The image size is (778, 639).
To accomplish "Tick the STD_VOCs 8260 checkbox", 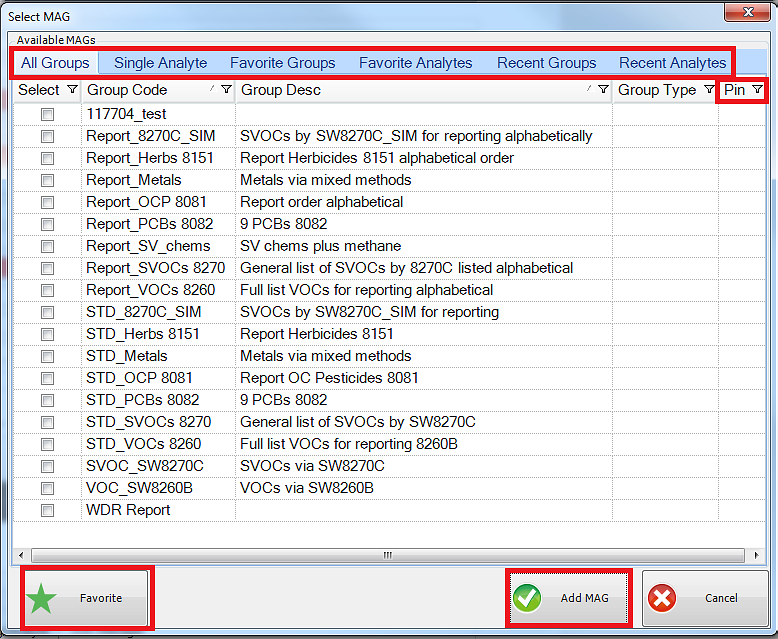I will click(x=47, y=444).
